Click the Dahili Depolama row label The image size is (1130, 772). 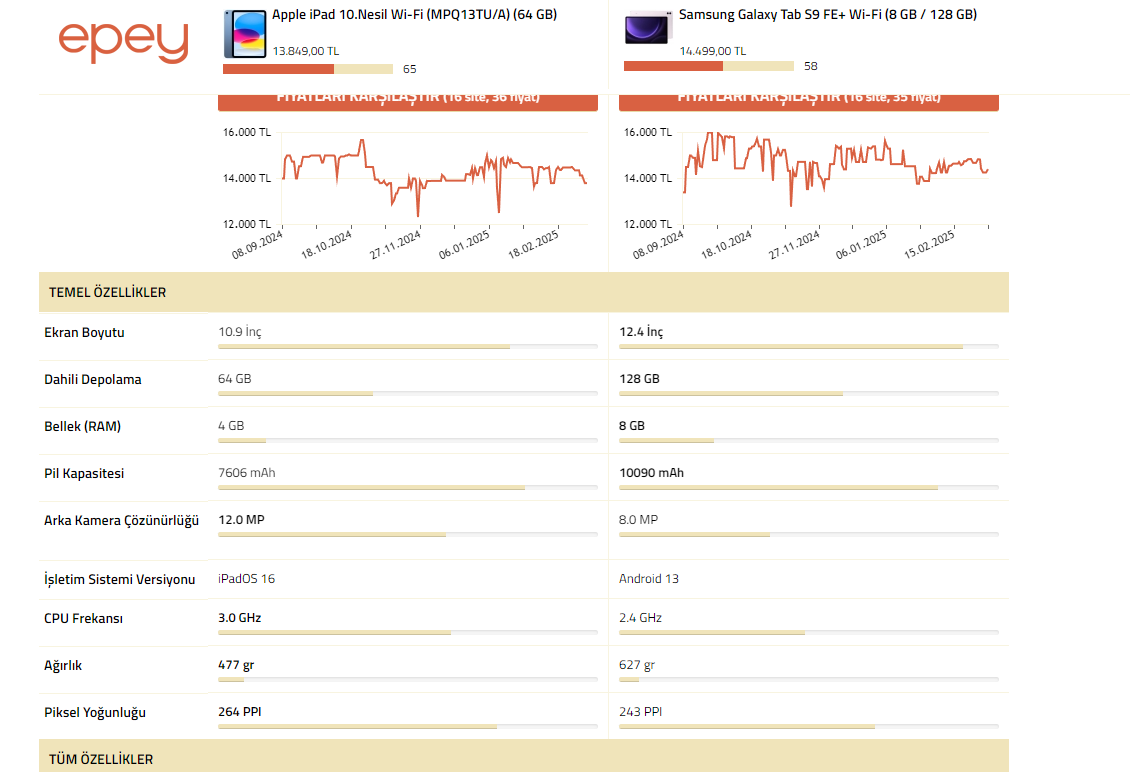click(x=93, y=379)
